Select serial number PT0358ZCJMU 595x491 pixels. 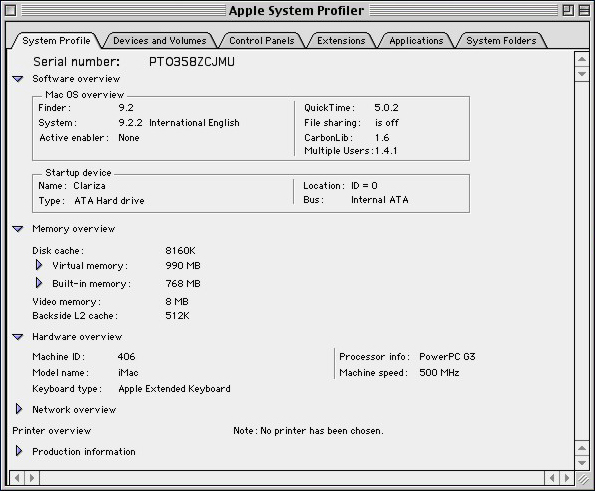tap(192, 61)
